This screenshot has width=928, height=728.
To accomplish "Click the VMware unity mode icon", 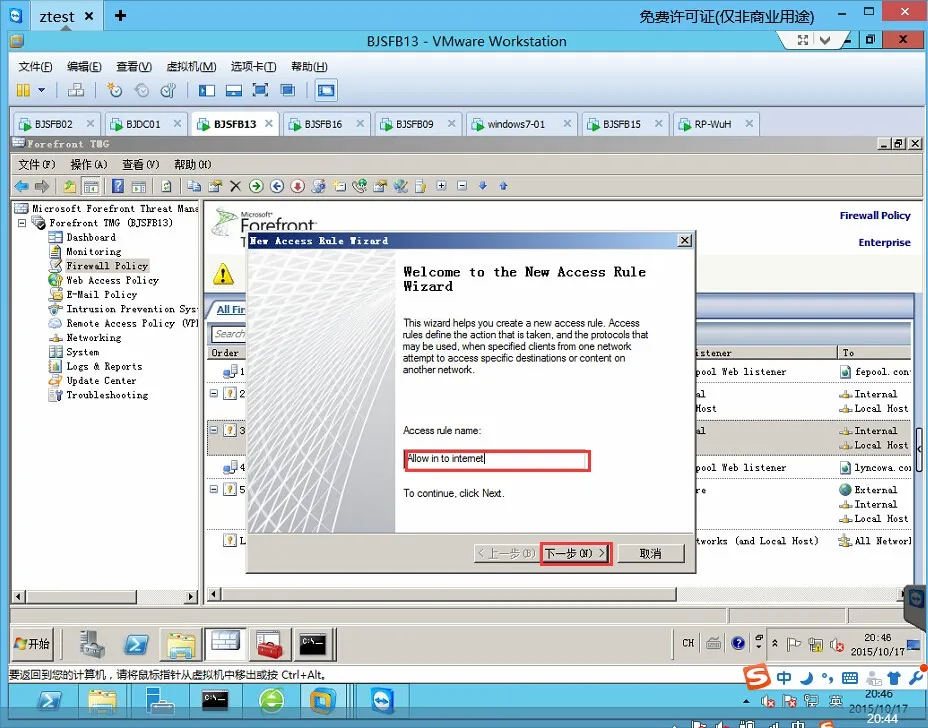I will click(288, 90).
